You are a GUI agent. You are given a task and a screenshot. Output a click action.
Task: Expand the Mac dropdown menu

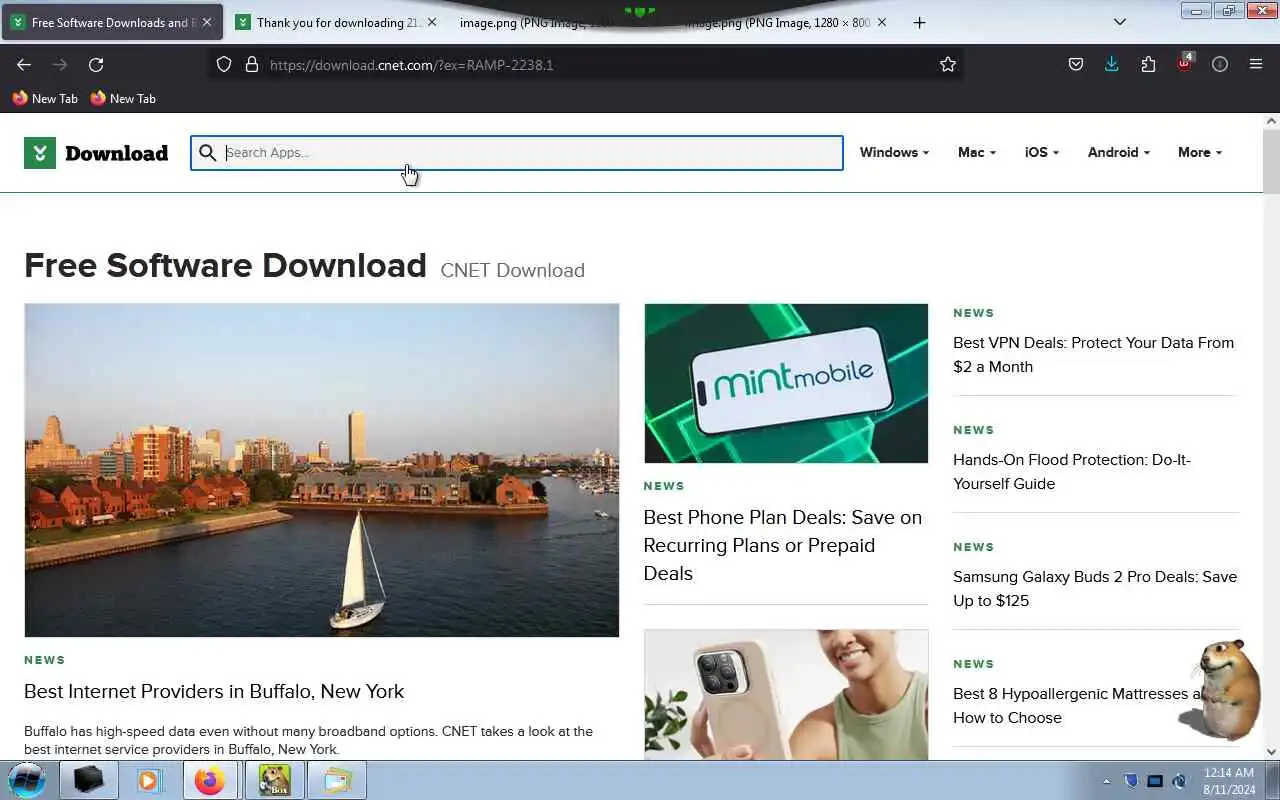click(977, 152)
